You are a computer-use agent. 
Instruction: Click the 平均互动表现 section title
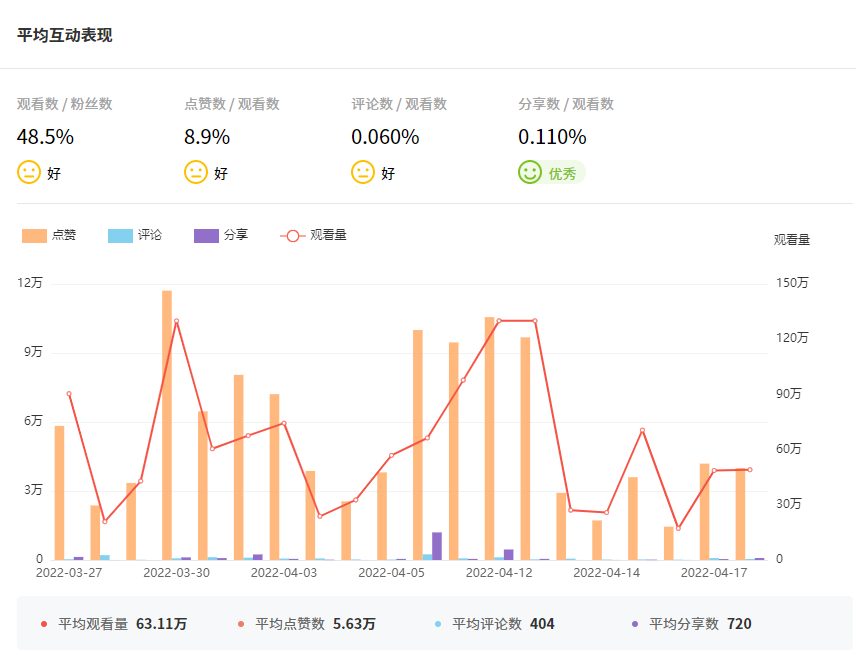(65, 35)
